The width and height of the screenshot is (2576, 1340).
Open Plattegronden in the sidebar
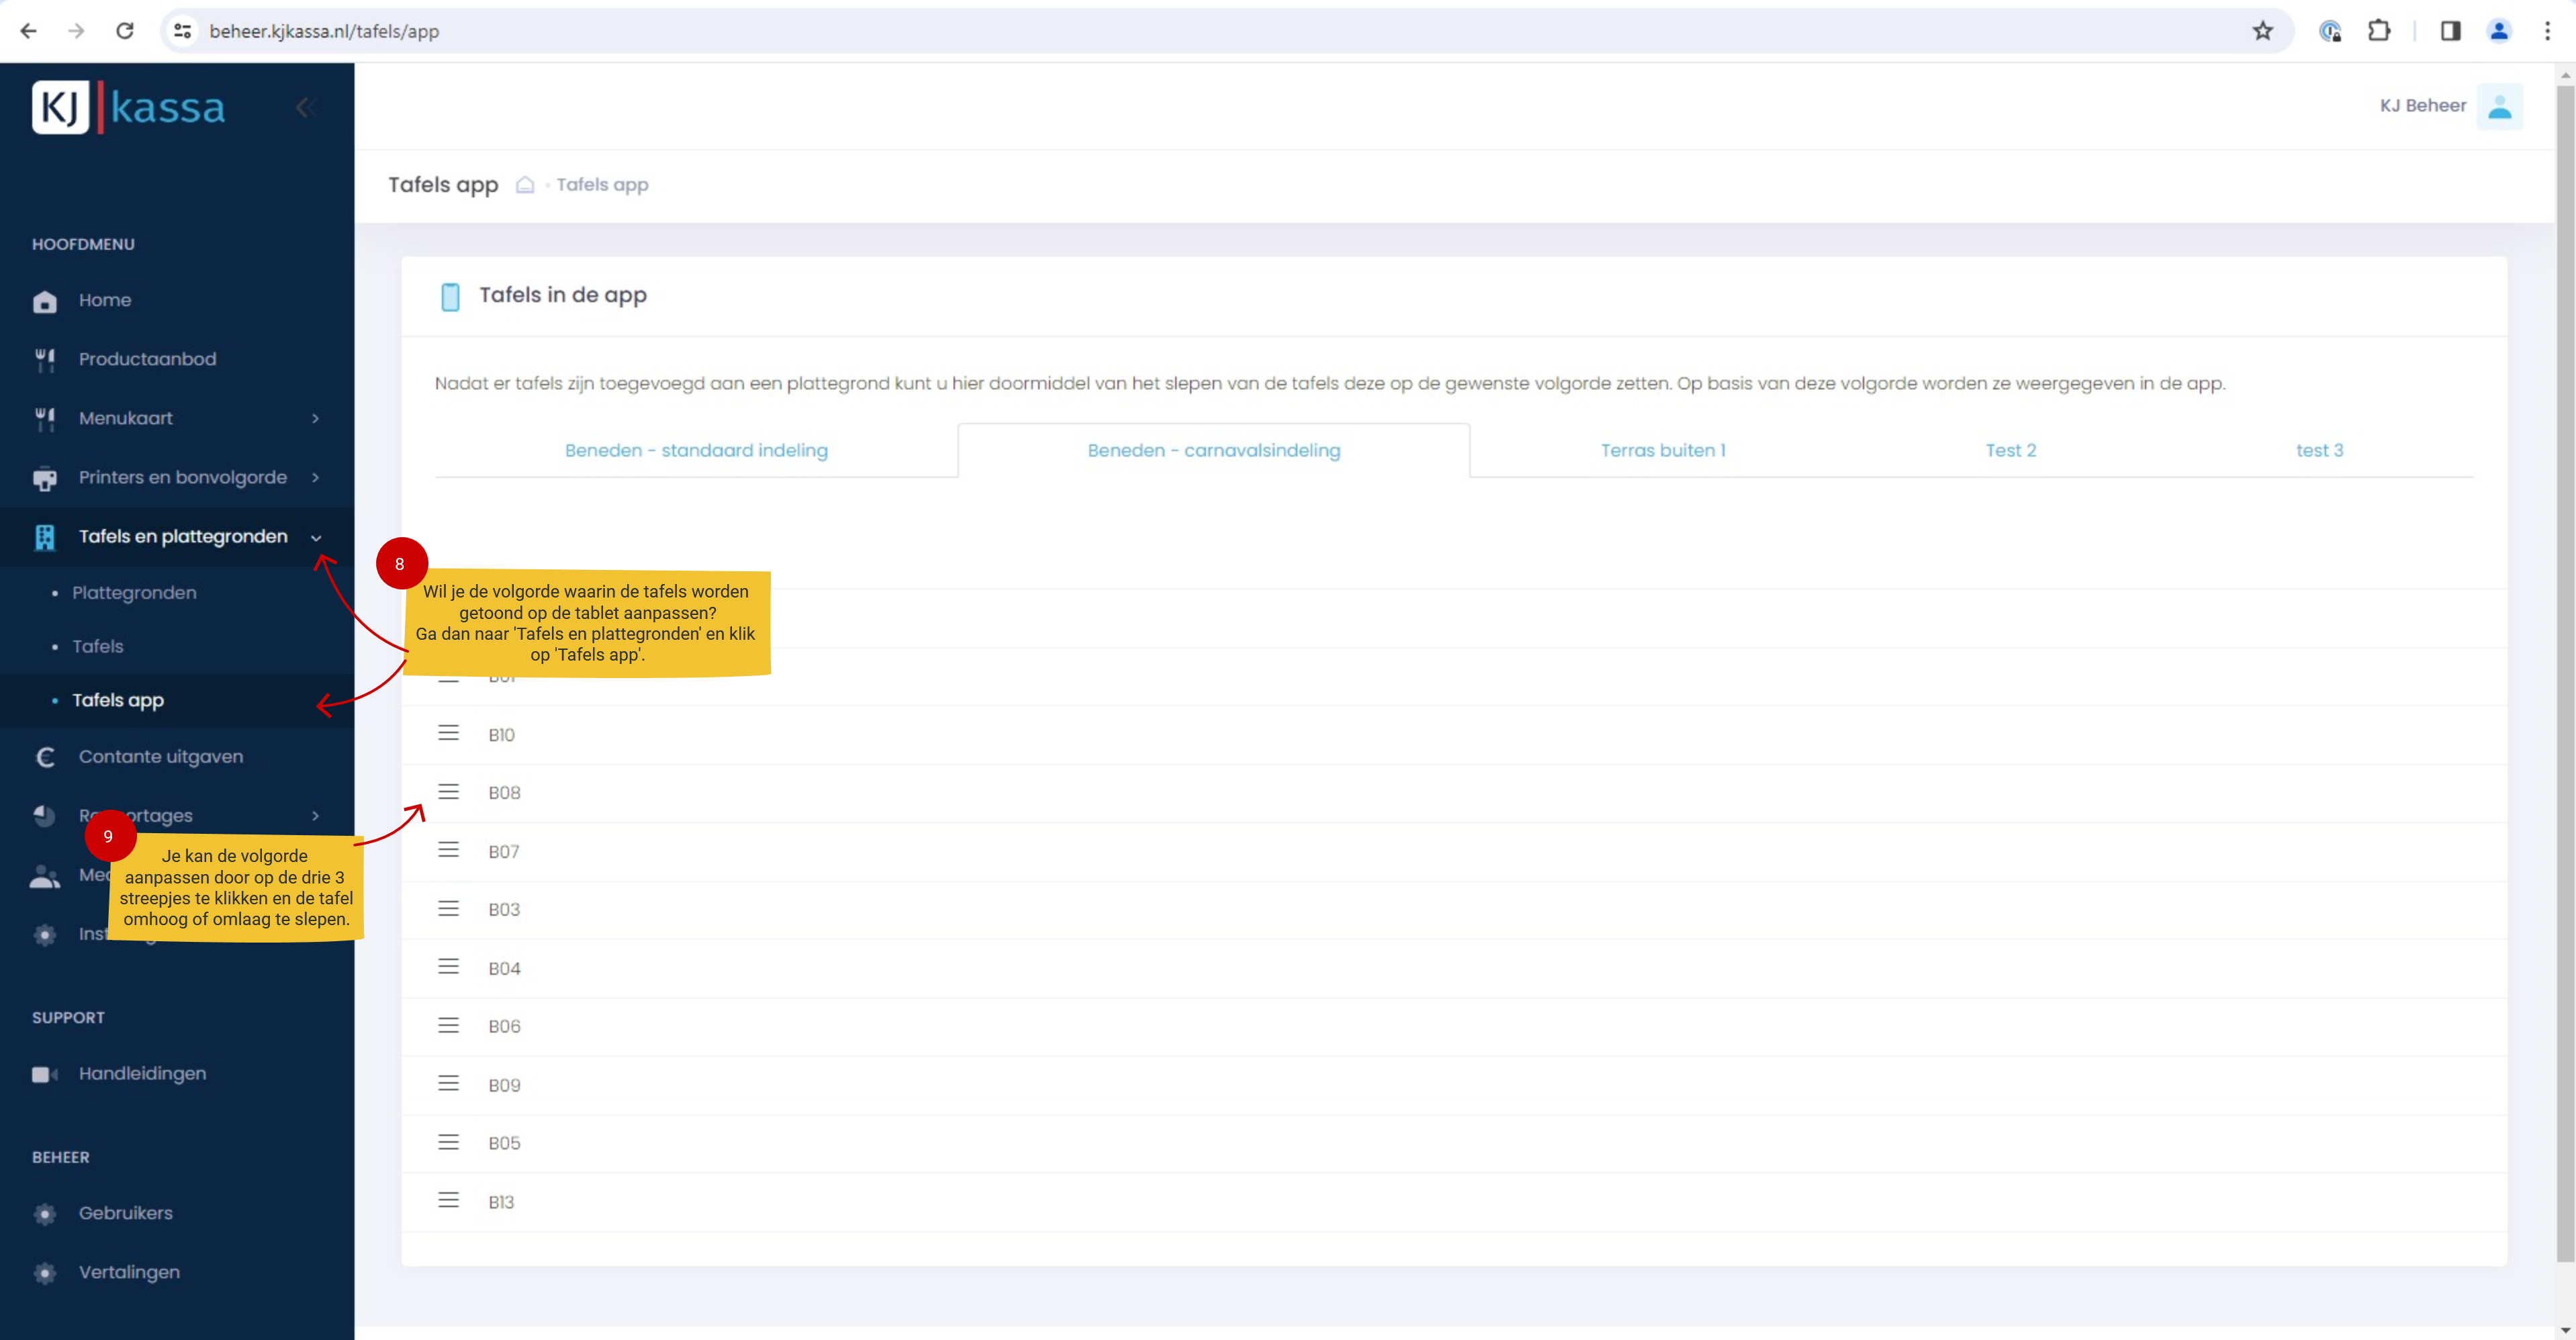[134, 593]
